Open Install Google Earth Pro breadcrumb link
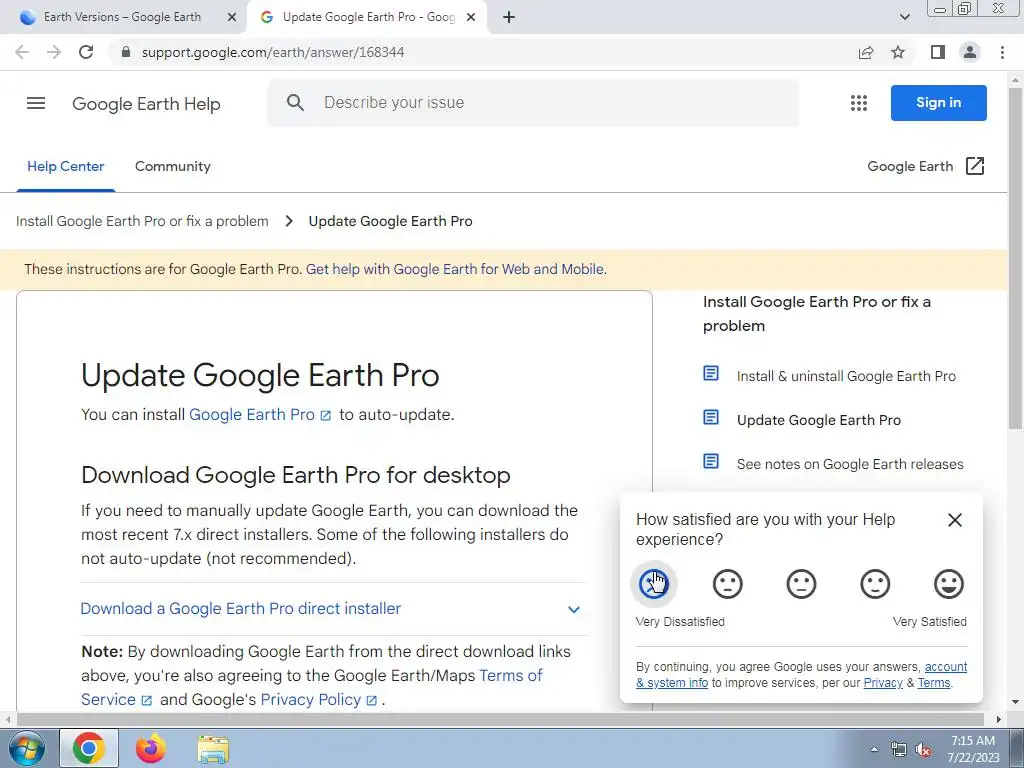 tap(142, 221)
